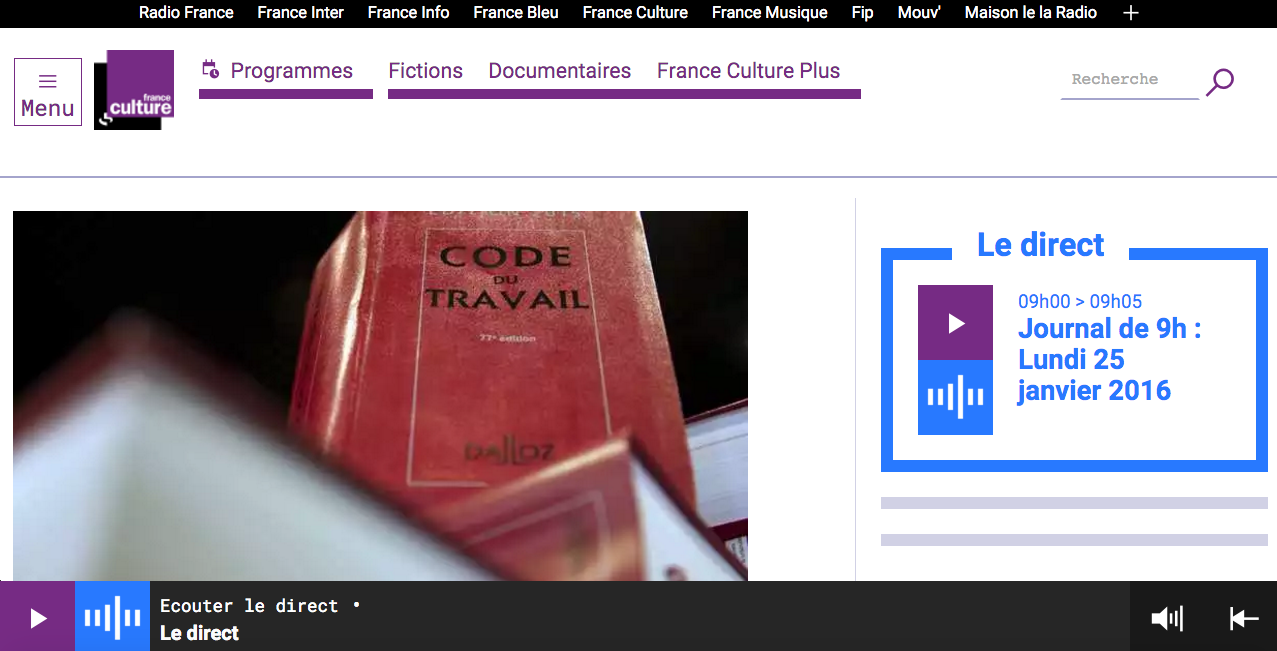Mute the audio with the speaker icon
Screen dimensions: 1277x651
coord(1166,618)
